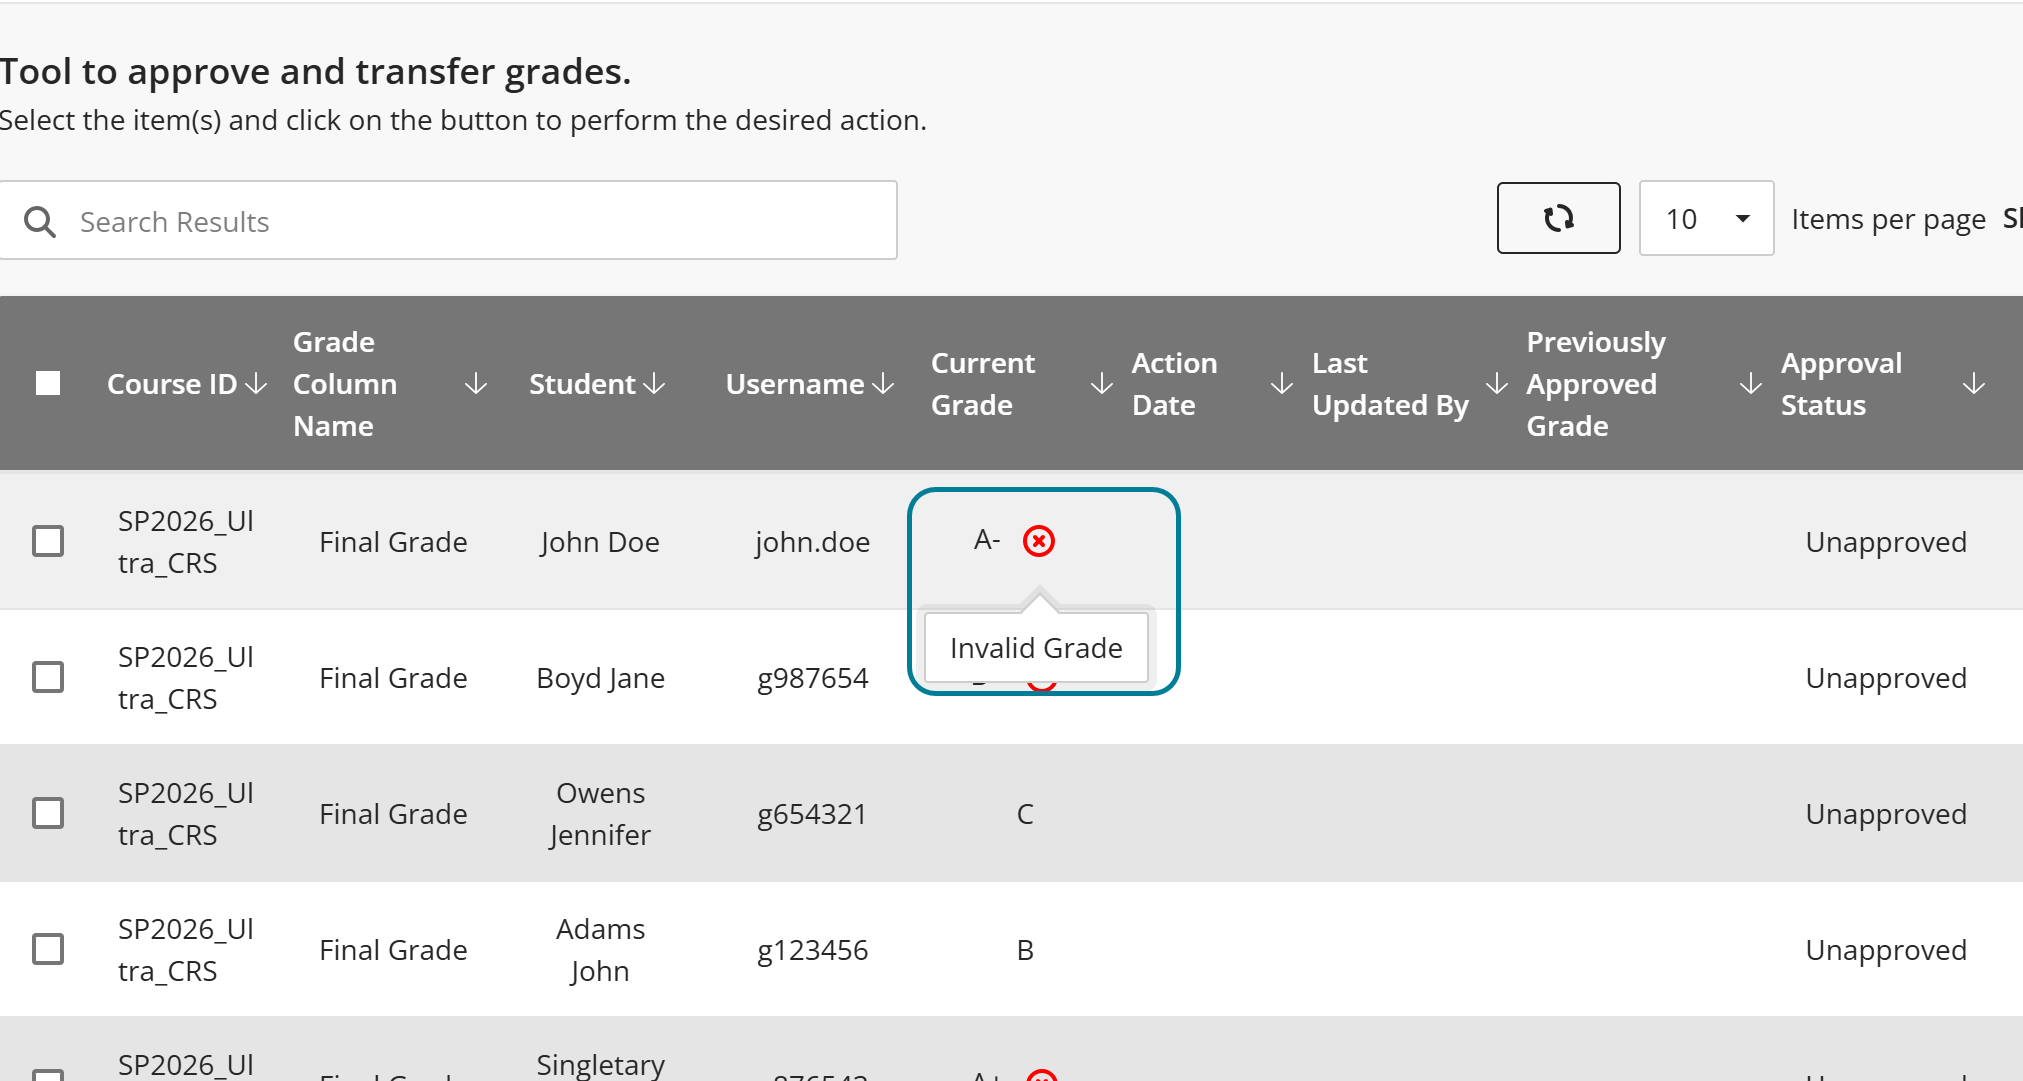This screenshot has height=1081, width=2023.
Task: Click the search magnifier icon
Action: (x=40, y=221)
